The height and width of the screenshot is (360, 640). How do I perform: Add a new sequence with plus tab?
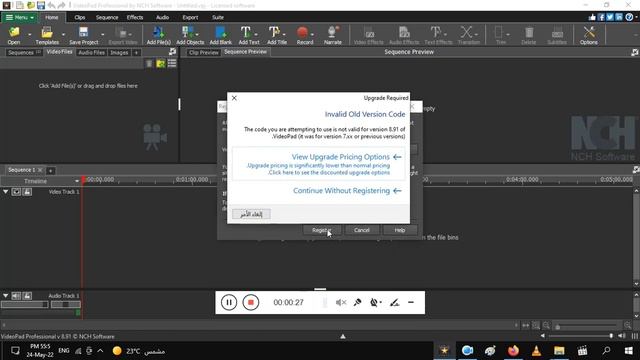(x=50, y=171)
